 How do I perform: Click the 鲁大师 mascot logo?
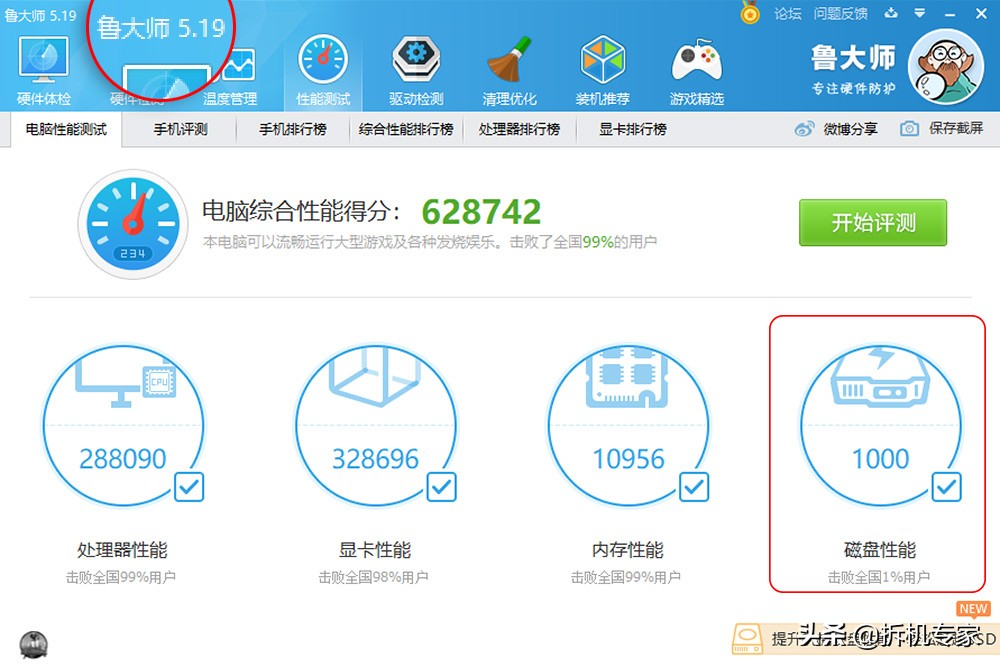click(946, 68)
